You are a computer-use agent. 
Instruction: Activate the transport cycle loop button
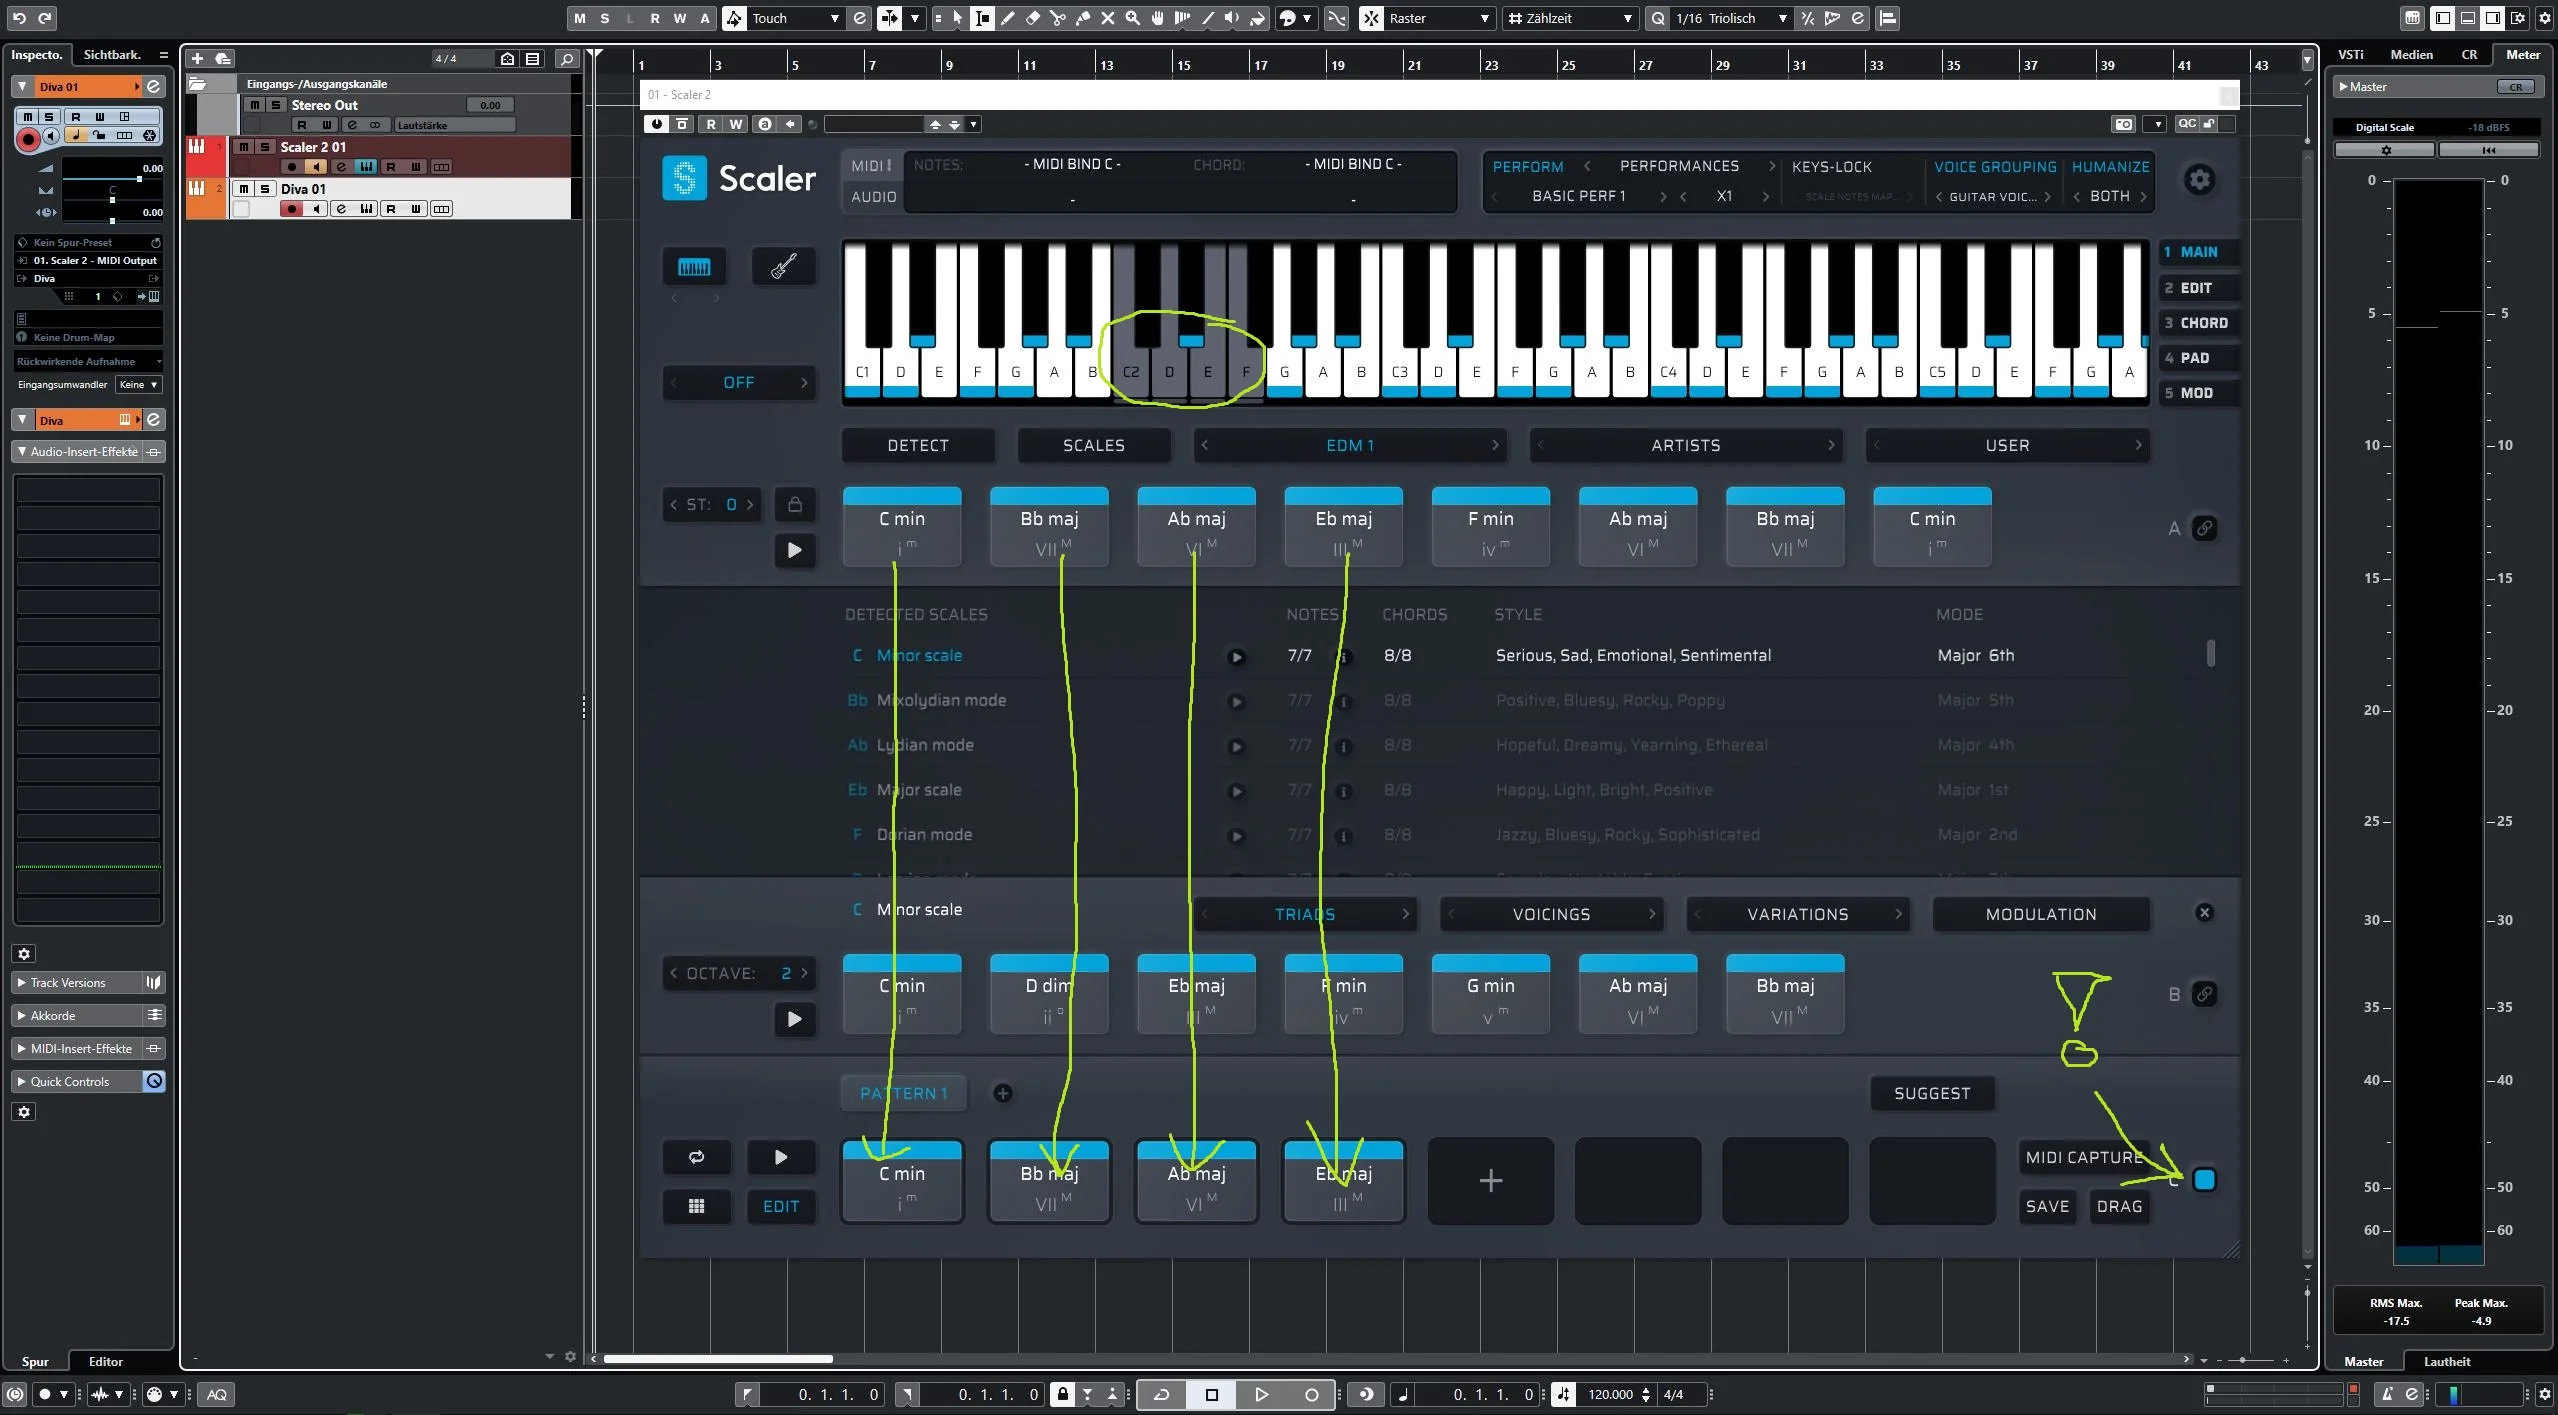(x=1162, y=1394)
